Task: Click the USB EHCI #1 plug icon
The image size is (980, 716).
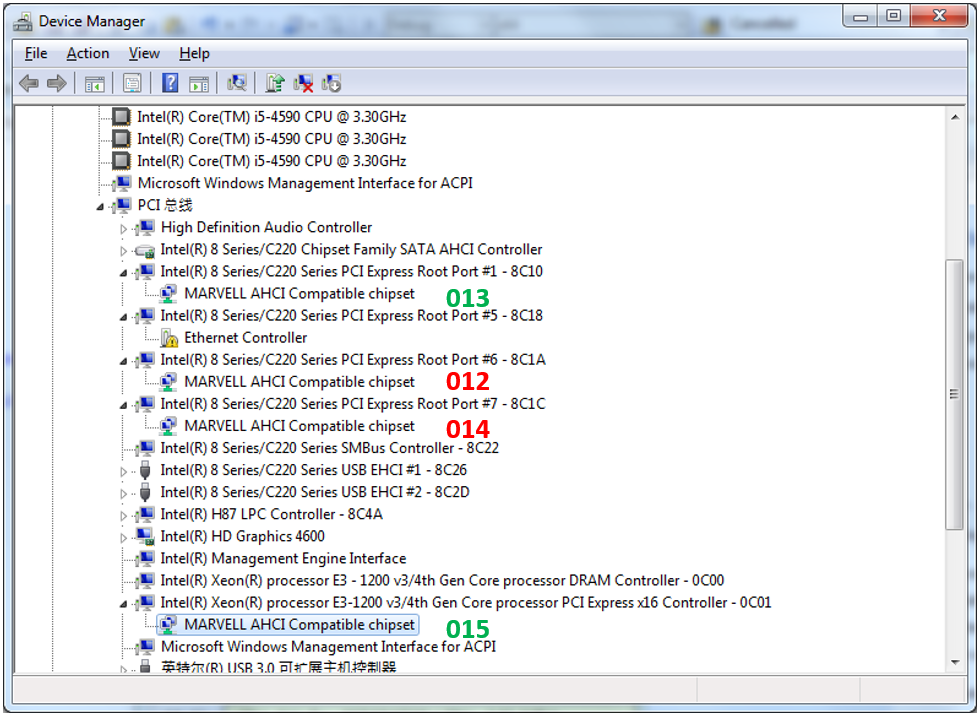Action: tap(145, 470)
